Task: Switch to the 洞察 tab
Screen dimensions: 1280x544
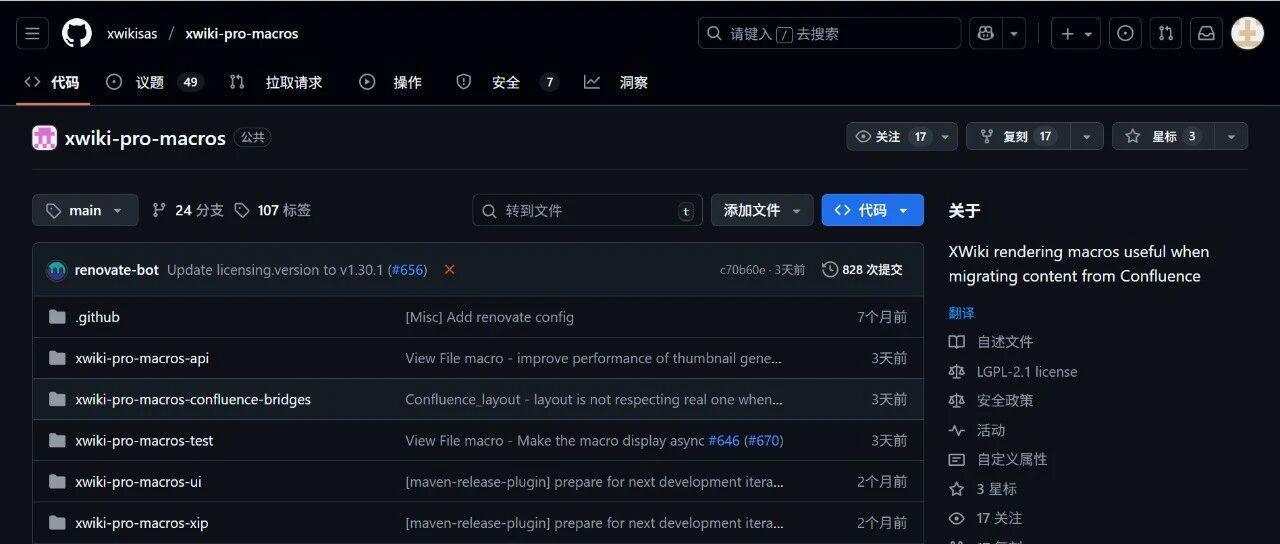Action: pyautogui.click(x=617, y=82)
